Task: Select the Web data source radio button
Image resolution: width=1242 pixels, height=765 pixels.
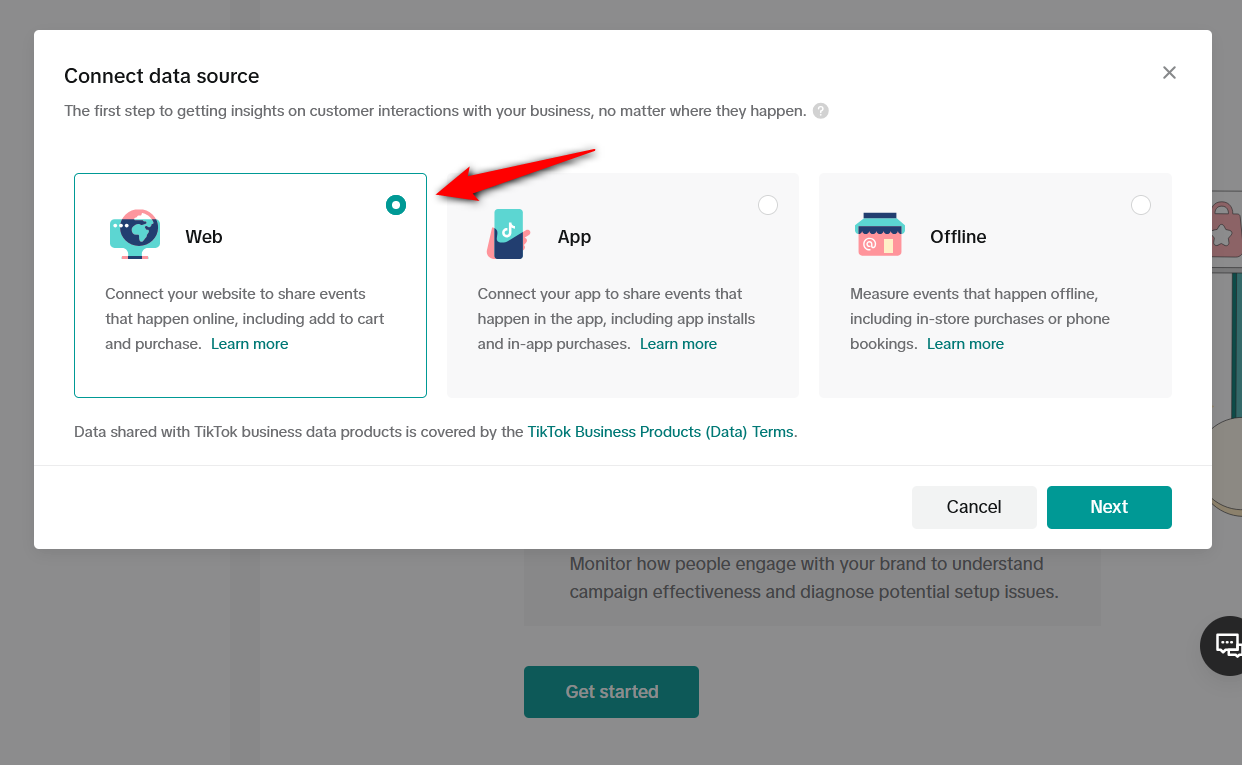Action: [x=396, y=205]
